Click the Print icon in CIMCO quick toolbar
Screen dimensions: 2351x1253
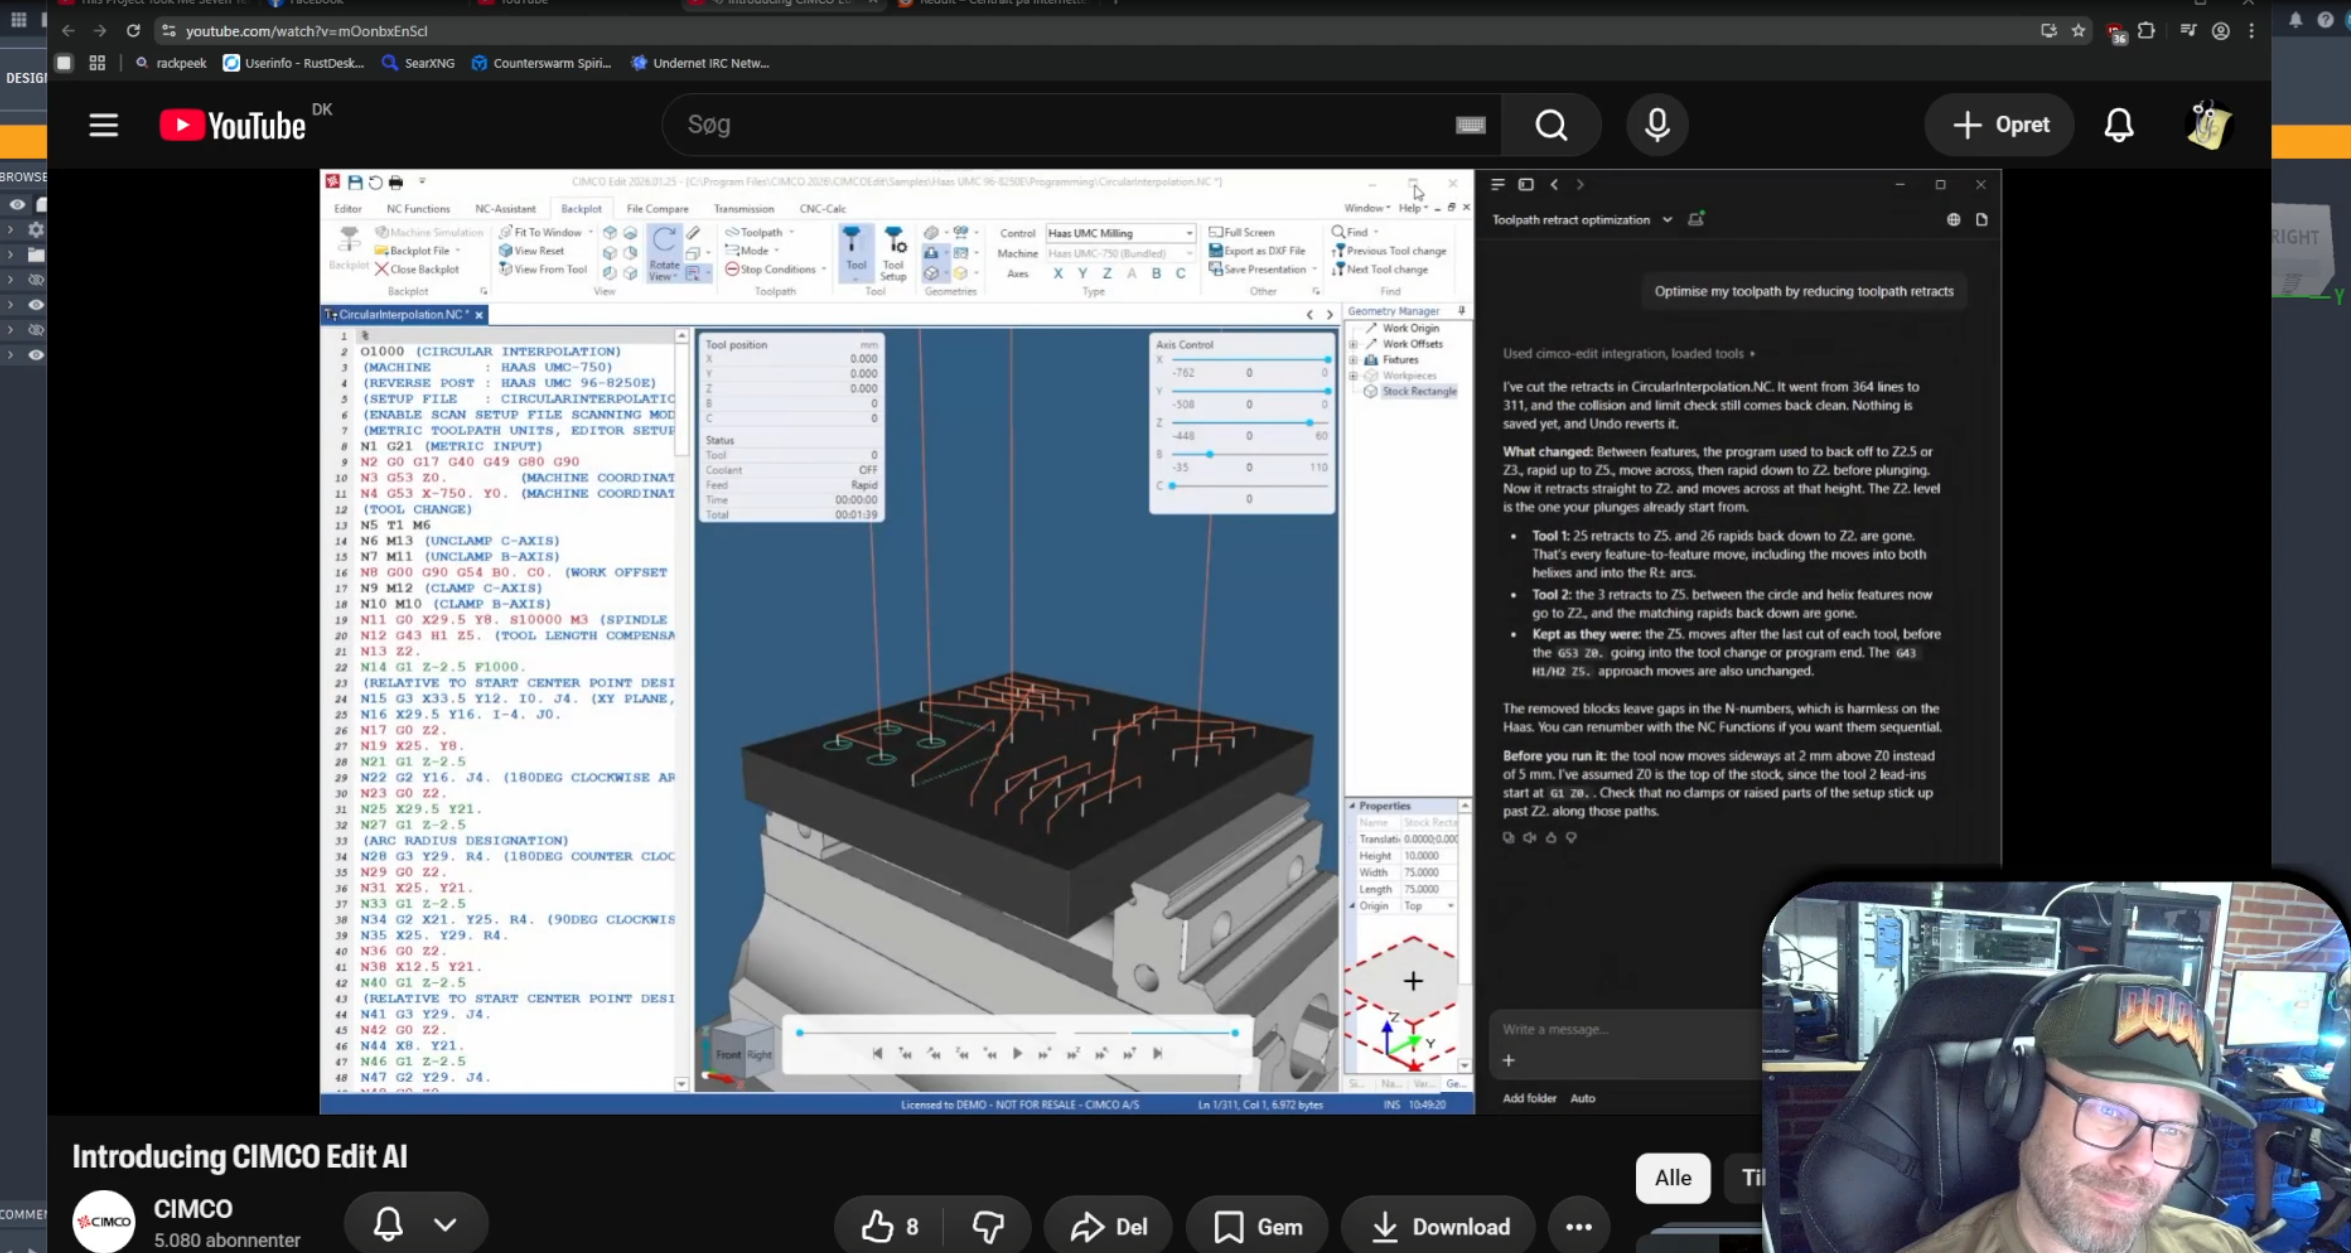tap(396, 182)
